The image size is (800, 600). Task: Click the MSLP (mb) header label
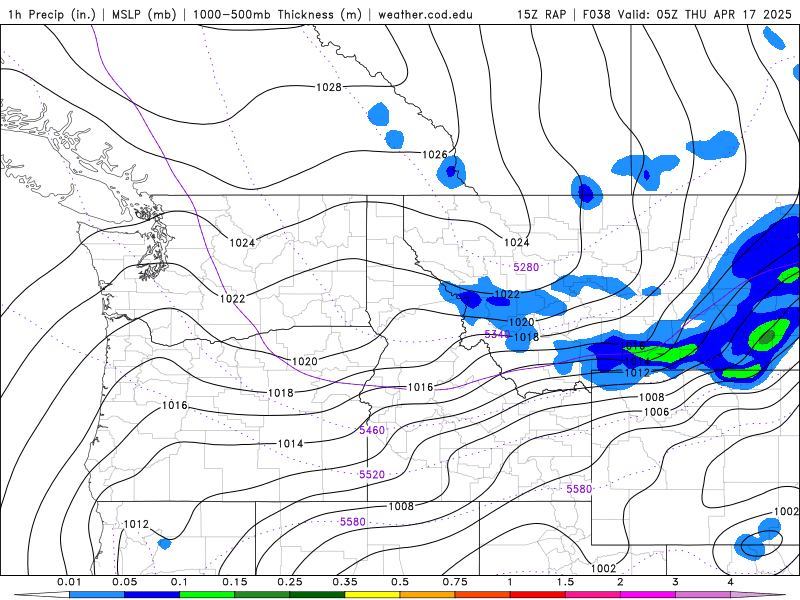144,14
